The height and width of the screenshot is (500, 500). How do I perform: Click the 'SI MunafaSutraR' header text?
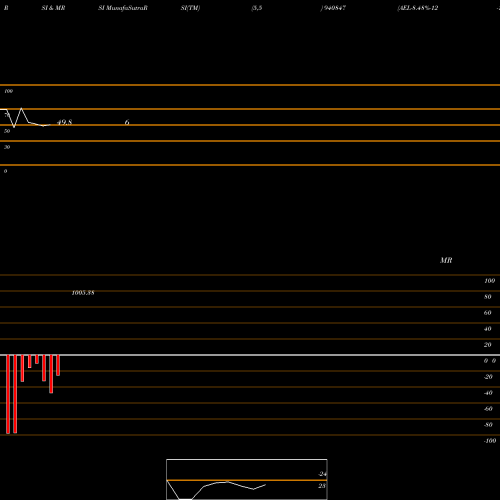pyautogui.click(x=123, y=8)
